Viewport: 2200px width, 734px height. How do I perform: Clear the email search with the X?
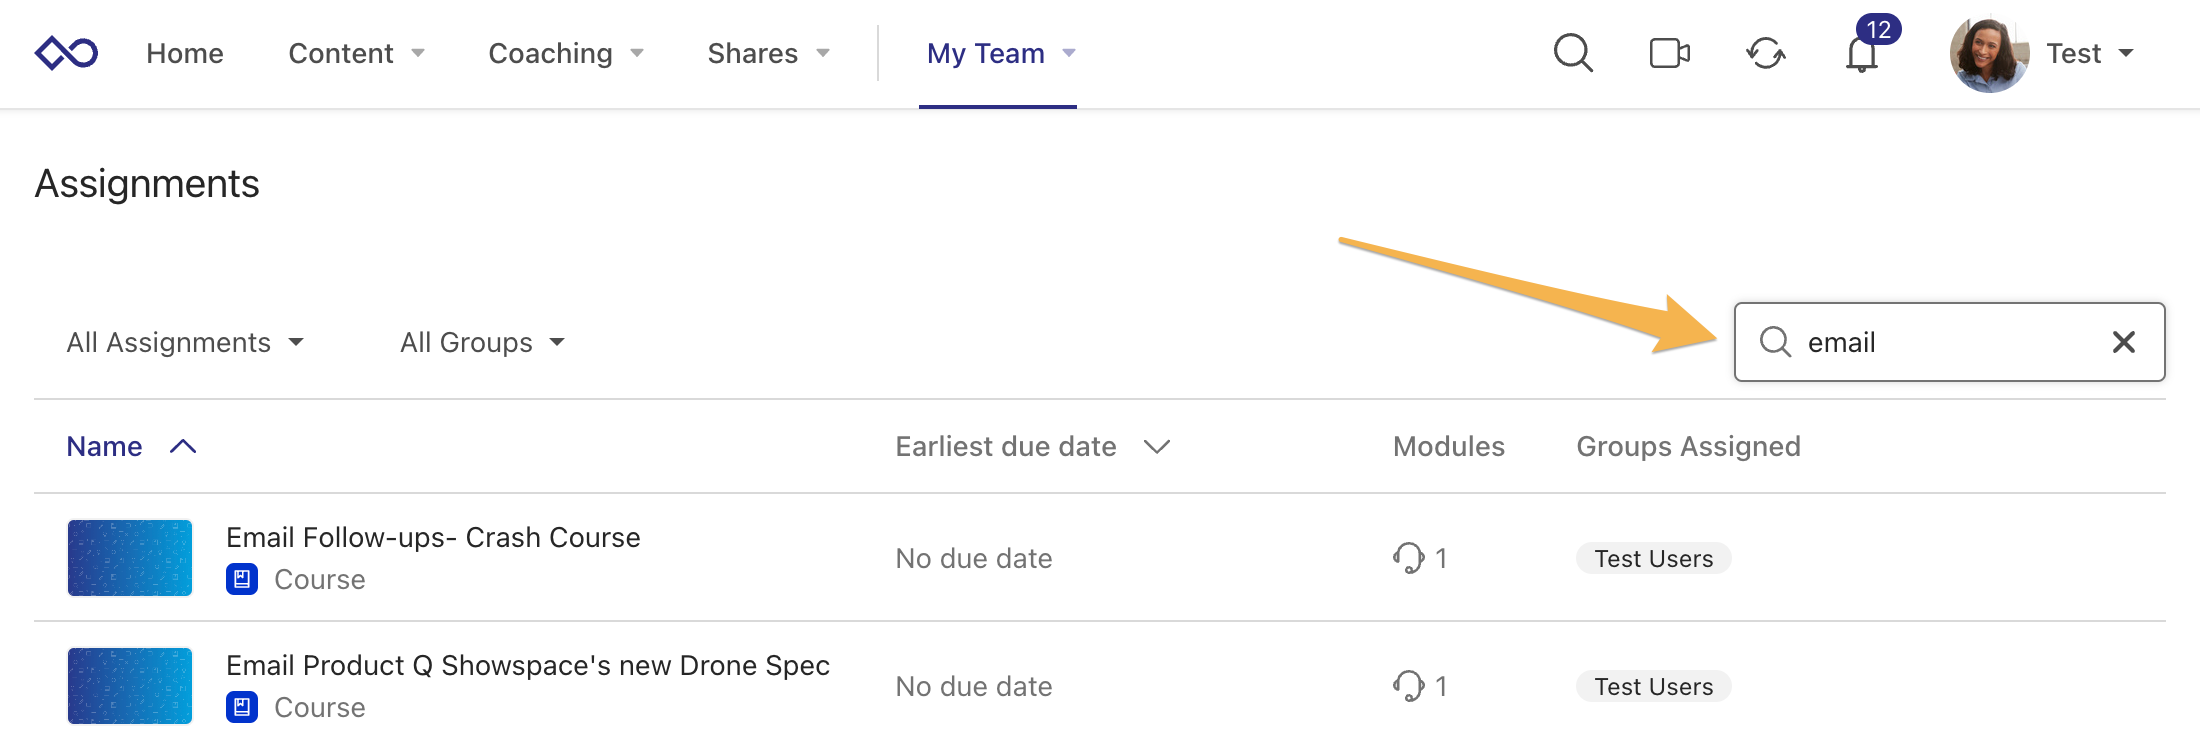(x=2122, y=342)
